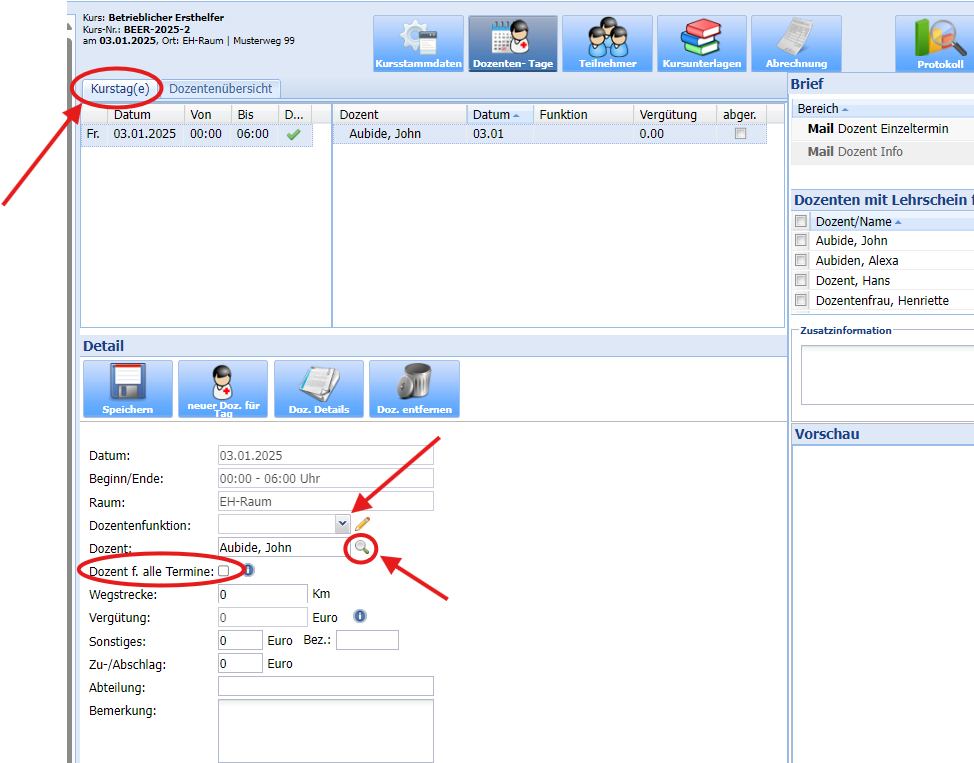Sort the Bereich column in Brief panel
The height and width of the screenshot is (763, 974).
[x=822, y=108]
